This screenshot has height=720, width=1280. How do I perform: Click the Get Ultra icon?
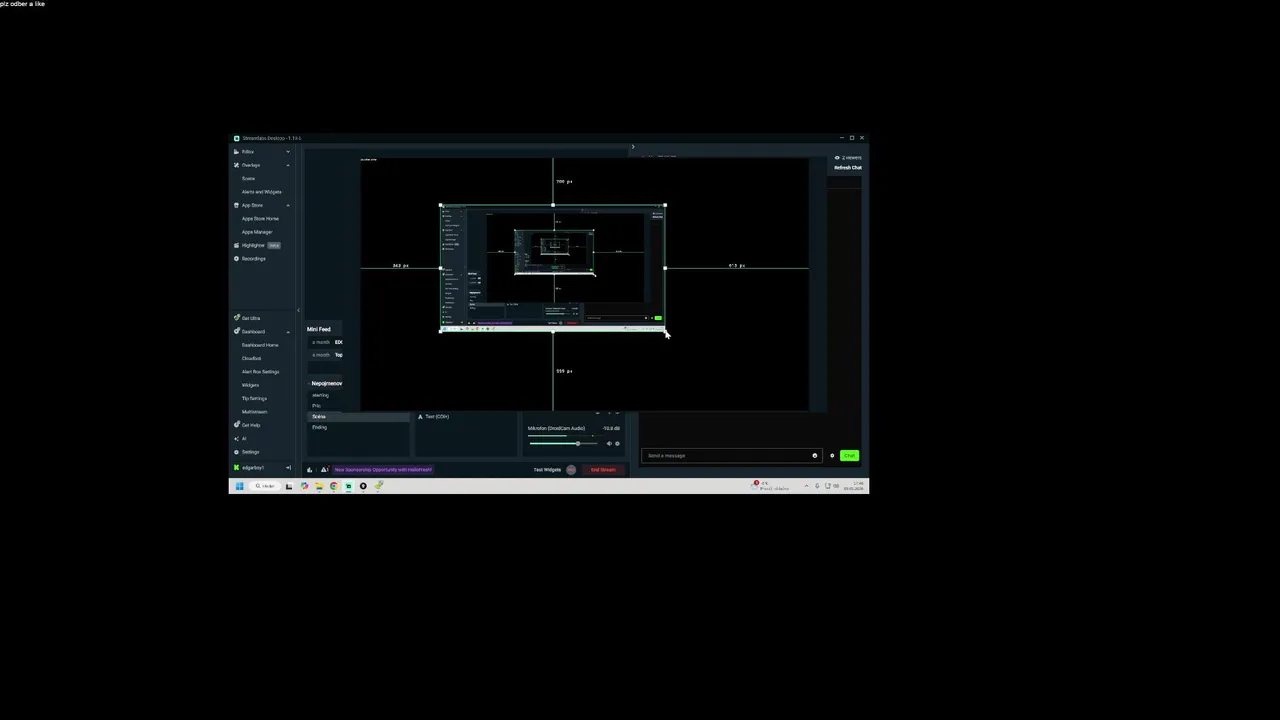236,318
